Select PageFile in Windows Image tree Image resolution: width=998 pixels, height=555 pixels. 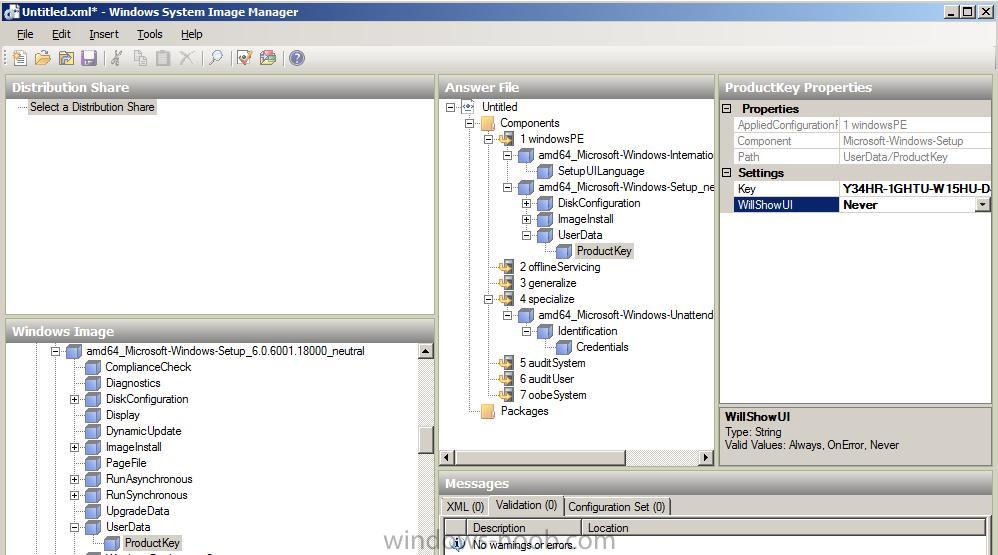[x=126, y=463]
